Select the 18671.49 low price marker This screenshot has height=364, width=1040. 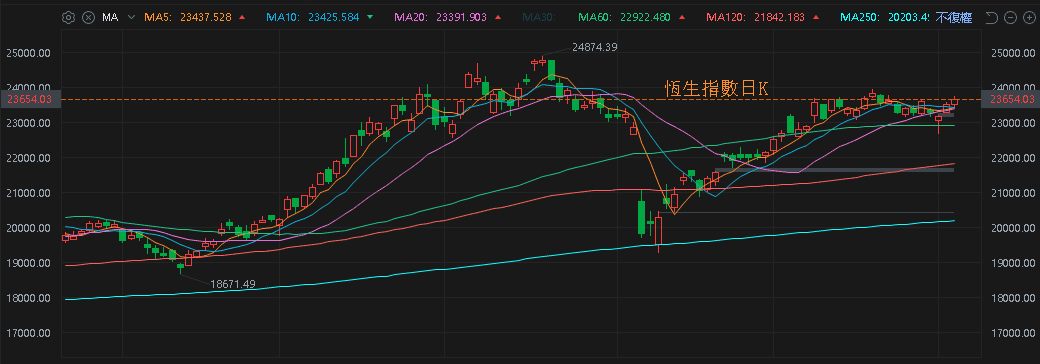[x=233, y=284]
